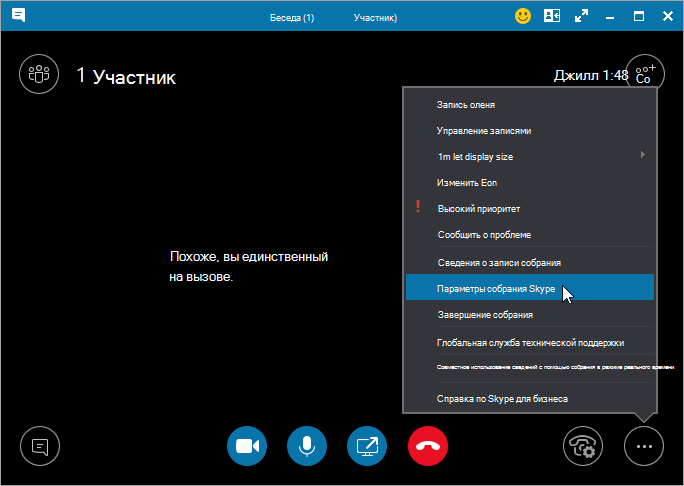Viewport: 684px width, 486px height.
Task: Open Глобальная служба технической поддержки
Action: click(530, 342)
